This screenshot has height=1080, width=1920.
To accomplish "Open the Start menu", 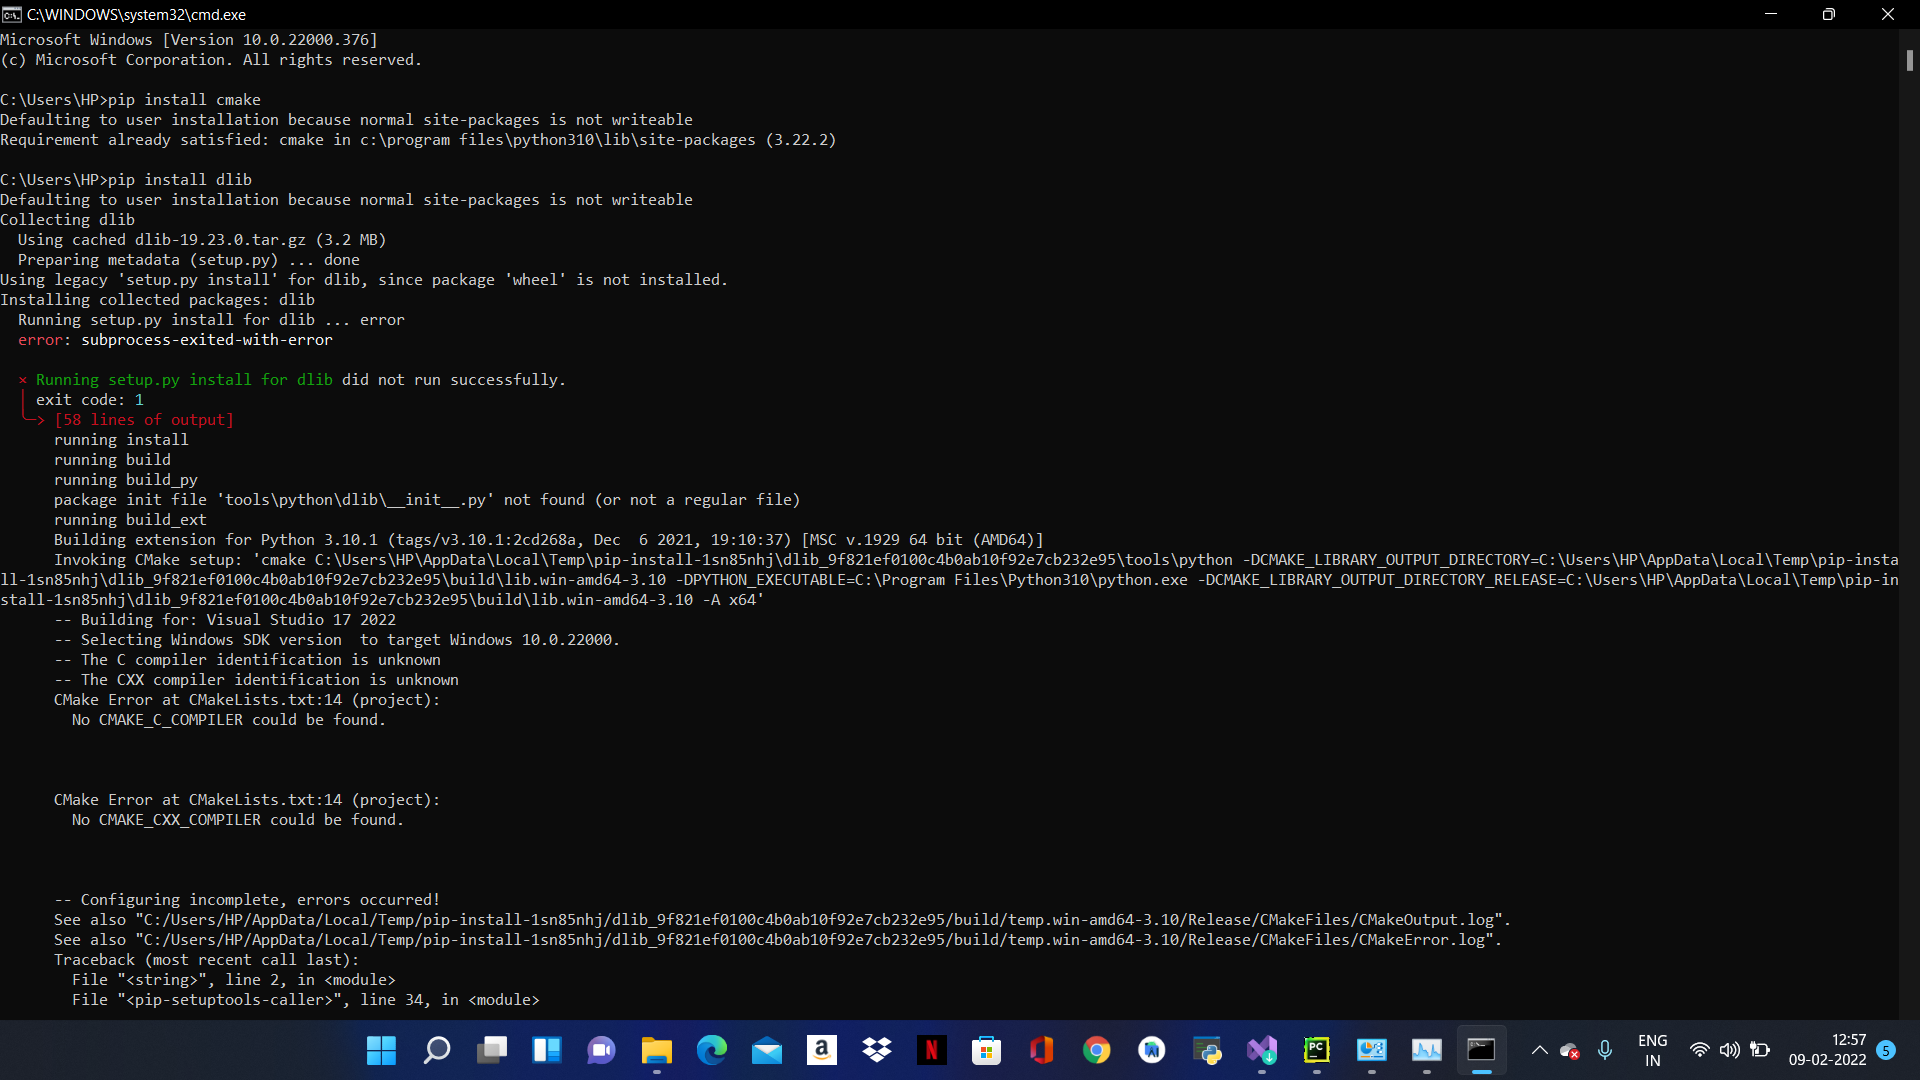I will (380, 1050).
